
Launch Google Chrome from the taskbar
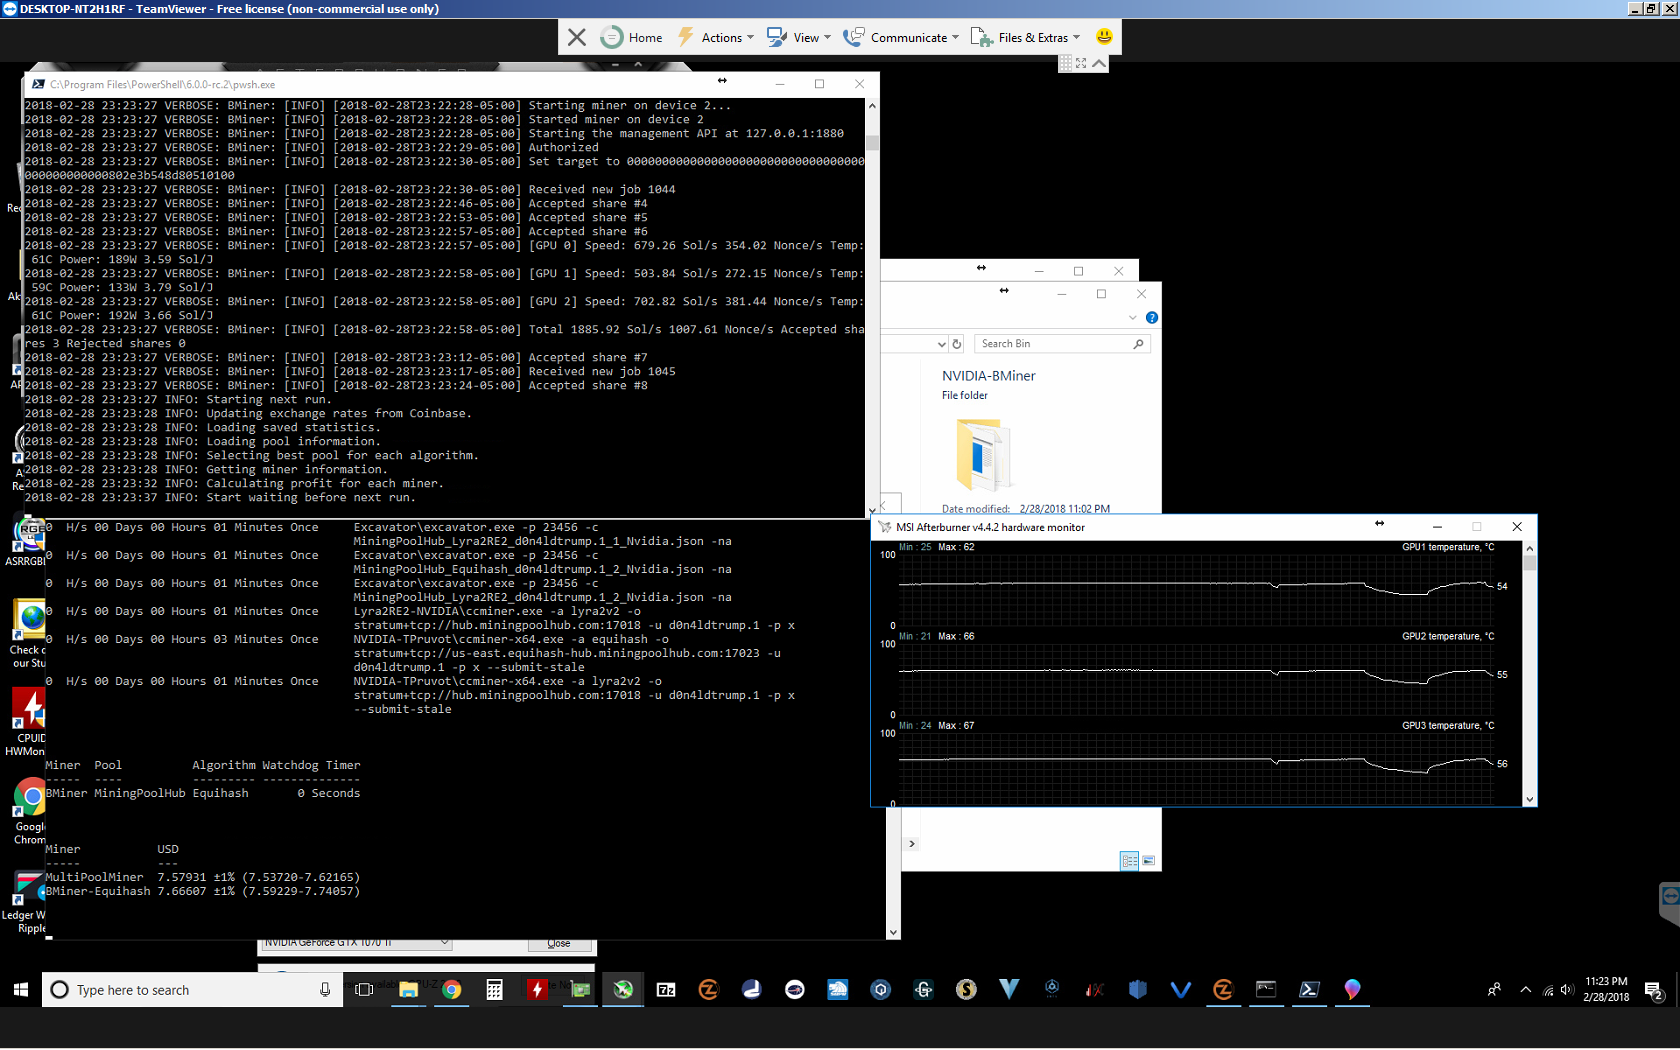[x=452, y=990]
